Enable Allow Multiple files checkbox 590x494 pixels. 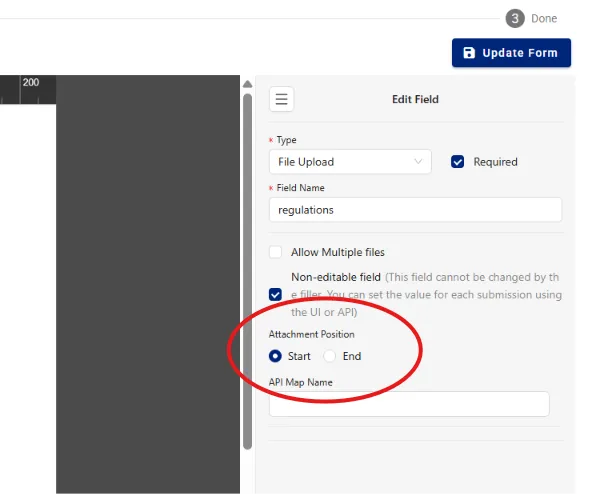(275, 252)
